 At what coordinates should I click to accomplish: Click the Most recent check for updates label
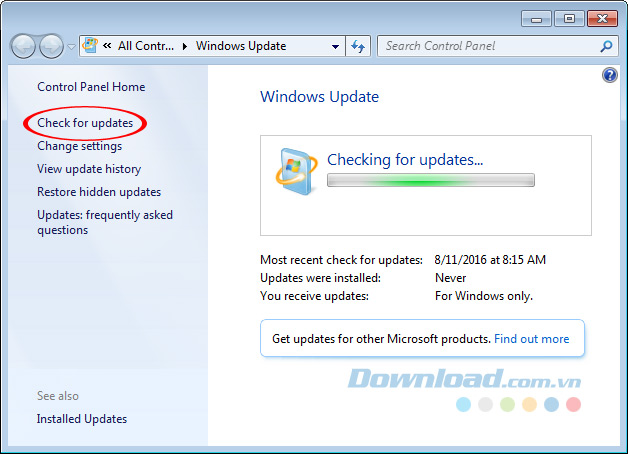(x=341, y=260)
